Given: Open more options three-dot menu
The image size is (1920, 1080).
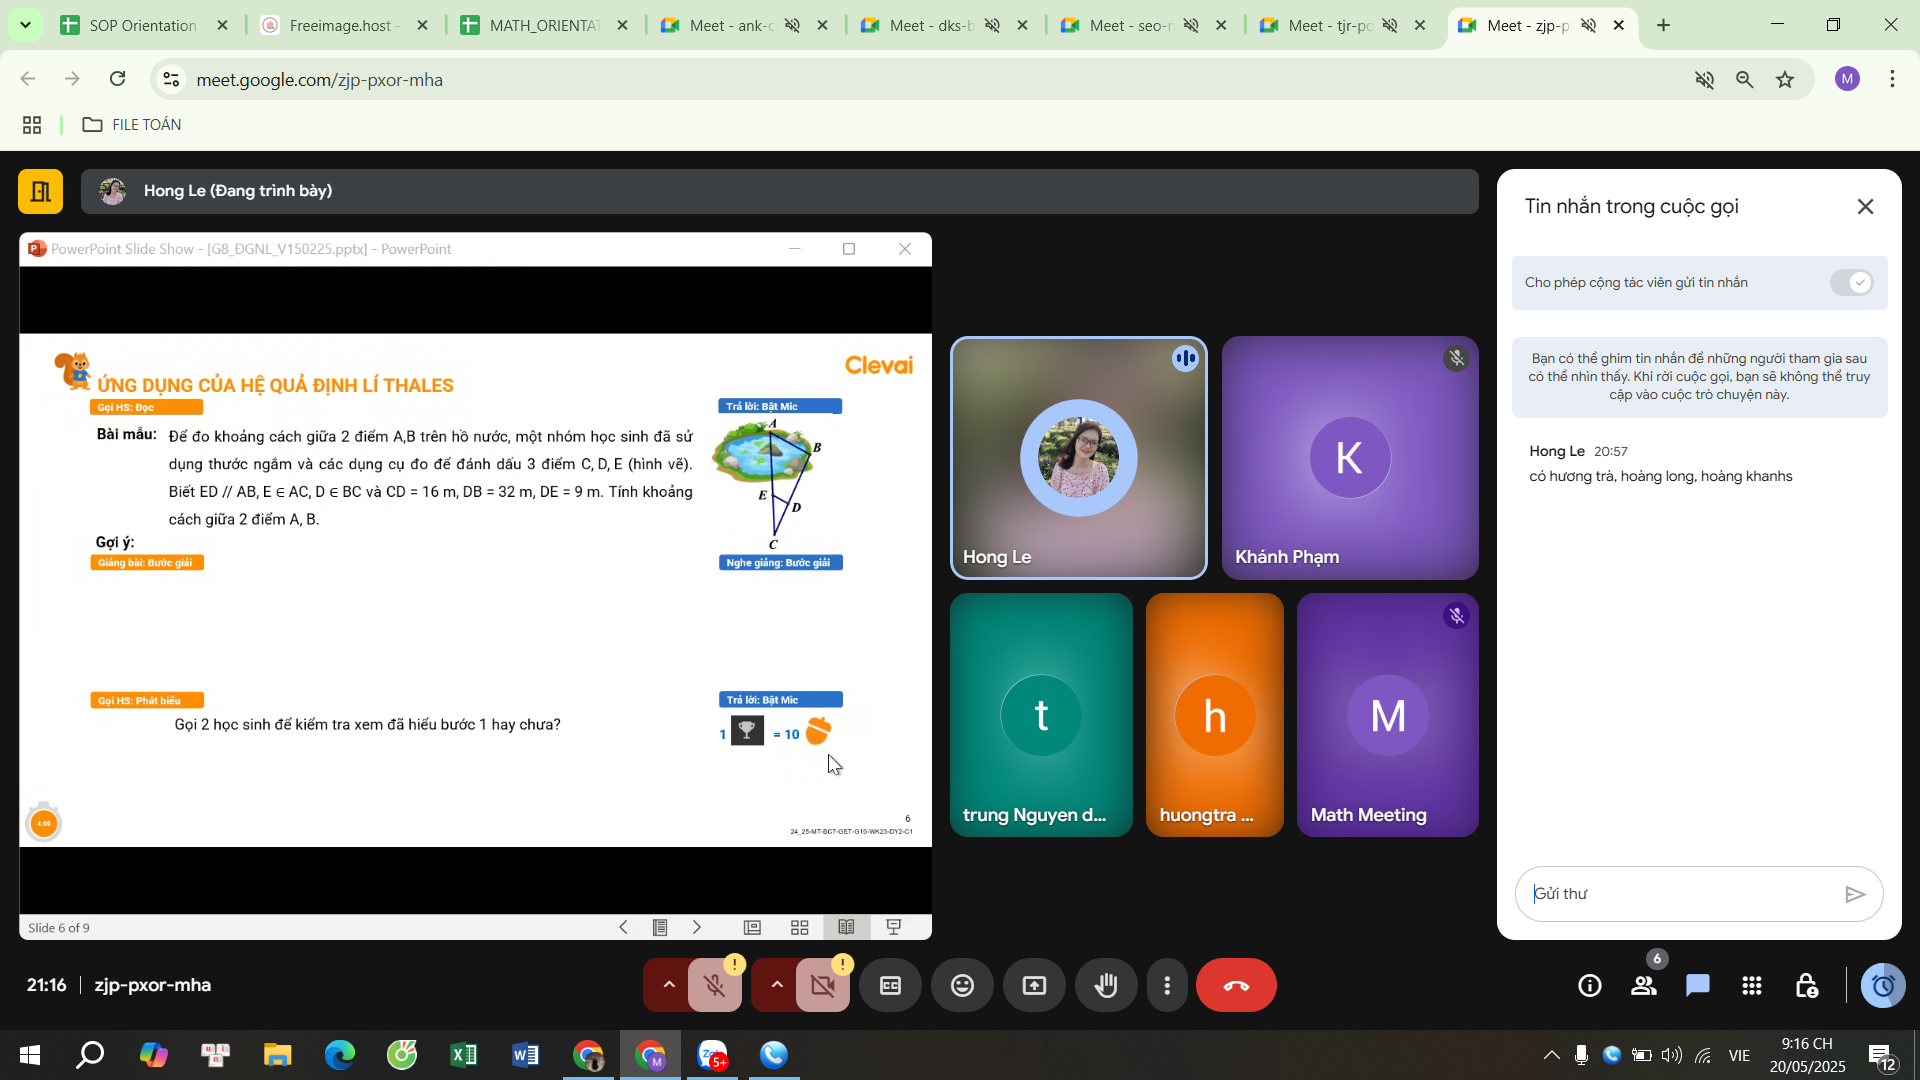Looking at the screenshot, I should 1167,986.
